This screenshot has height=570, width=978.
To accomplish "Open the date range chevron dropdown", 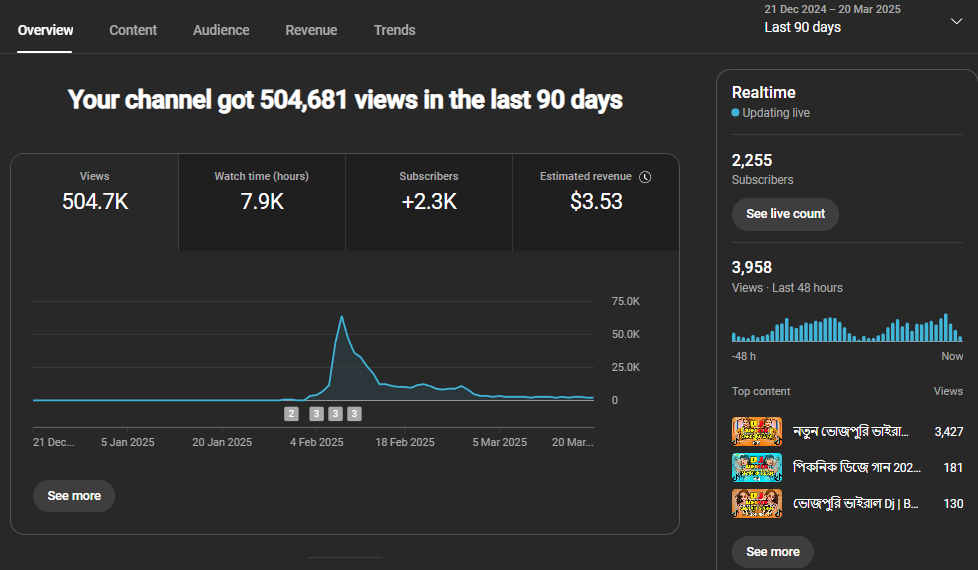I will pos(956,21).
